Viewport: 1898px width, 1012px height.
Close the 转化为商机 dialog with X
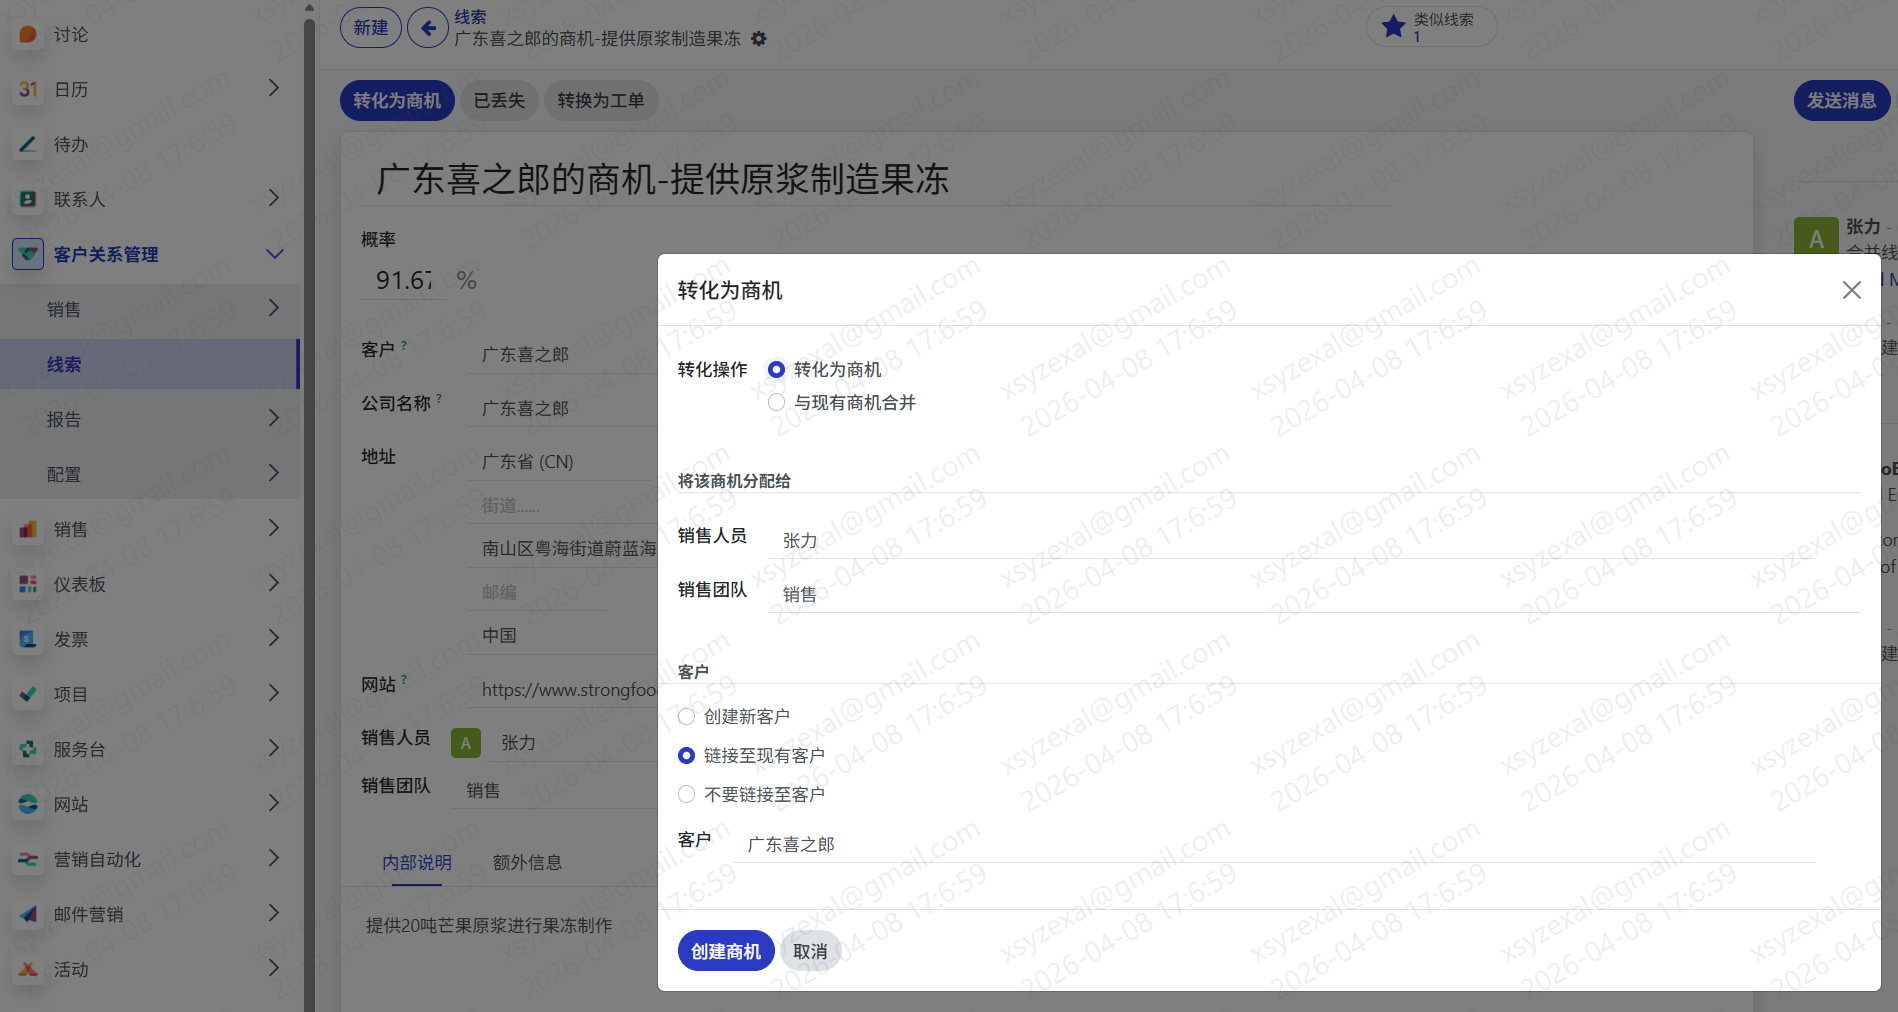(x=1852, y=290)
